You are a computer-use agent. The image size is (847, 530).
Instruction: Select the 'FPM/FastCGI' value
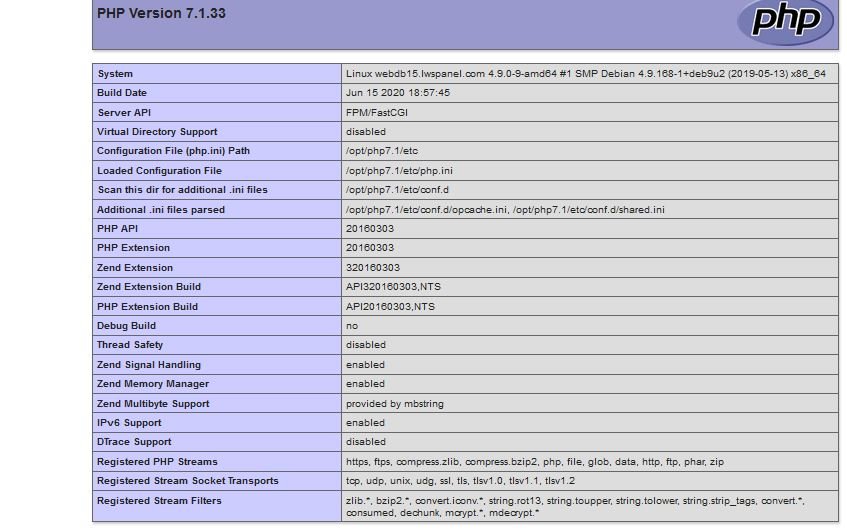coord(377,112)
